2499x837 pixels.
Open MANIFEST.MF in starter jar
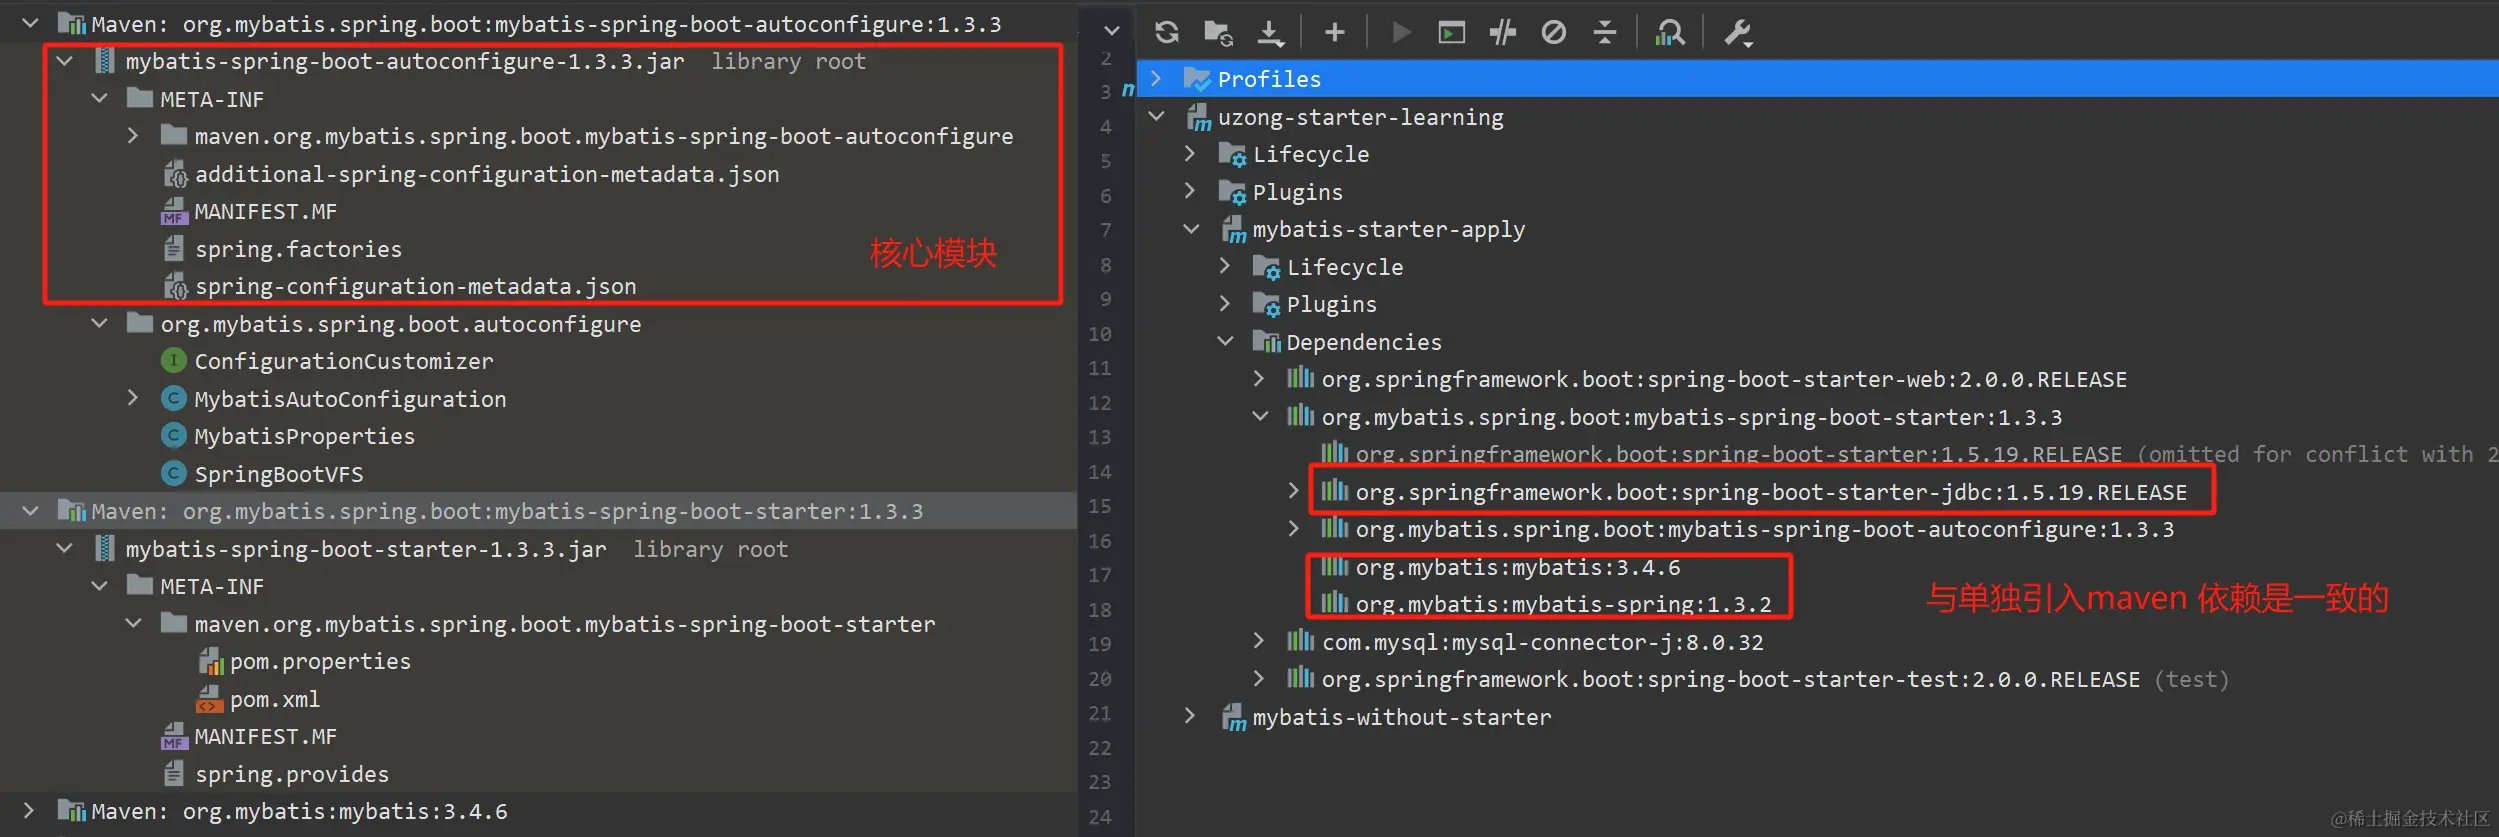point(265,736)
